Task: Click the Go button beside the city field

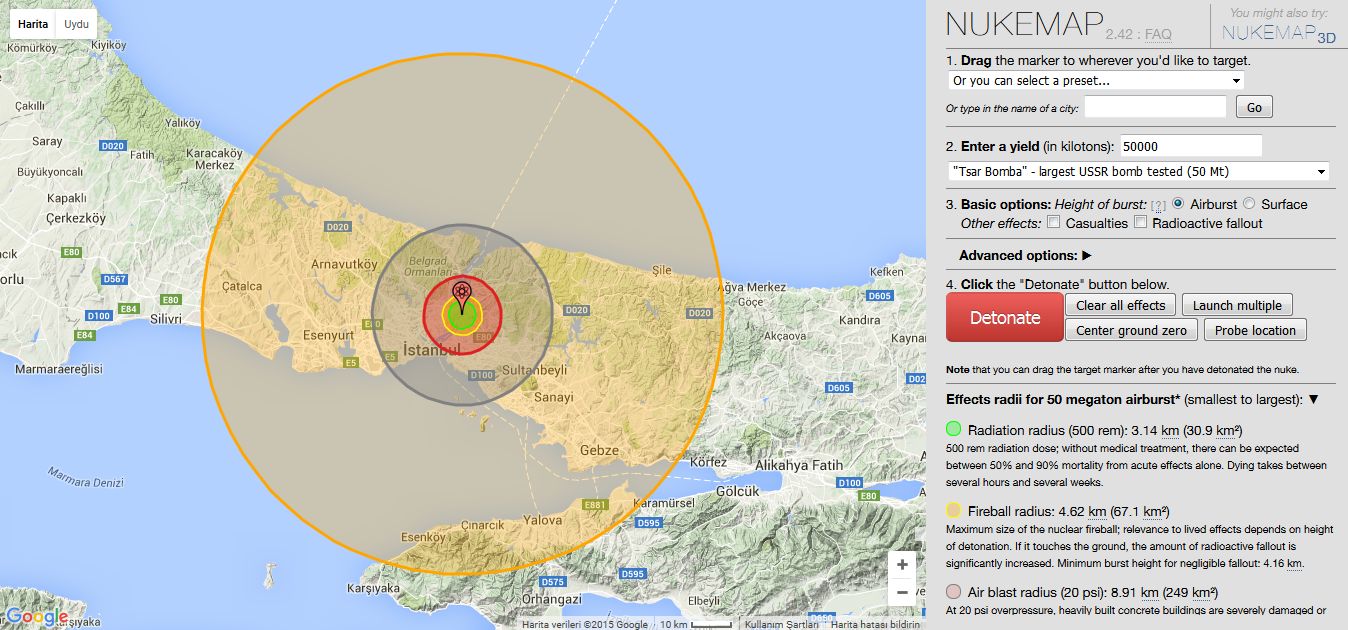Action: pos(1254,107)
